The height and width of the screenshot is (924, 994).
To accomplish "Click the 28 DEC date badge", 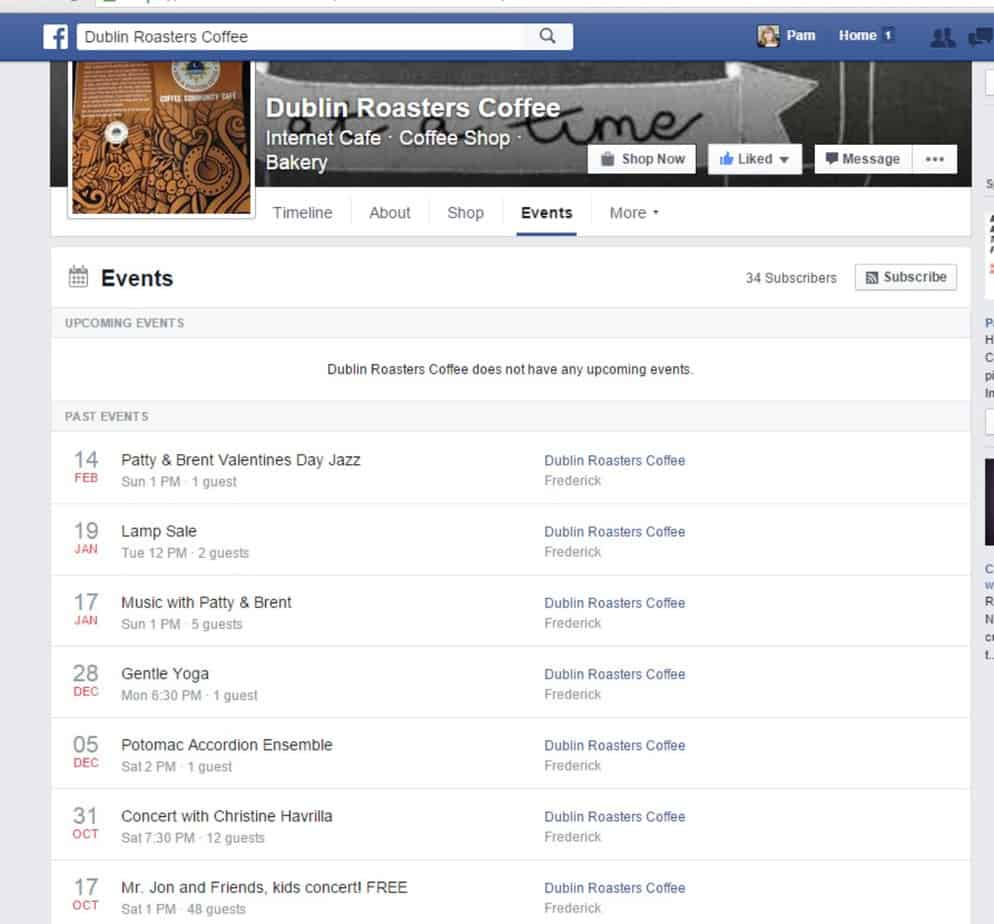I will [86, 681].
